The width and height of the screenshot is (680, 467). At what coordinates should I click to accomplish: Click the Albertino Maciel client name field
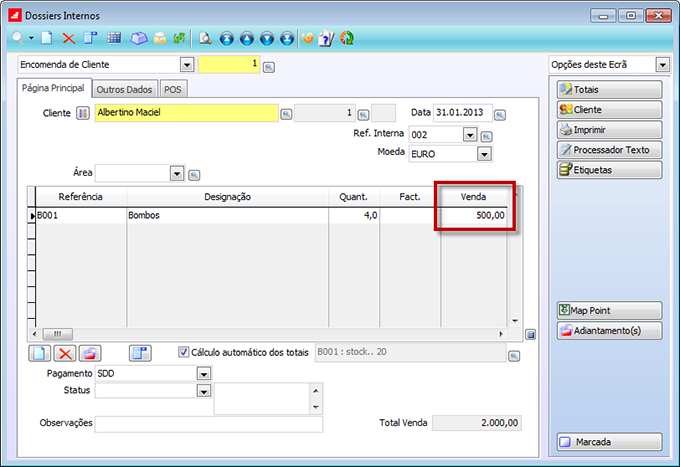186,113
